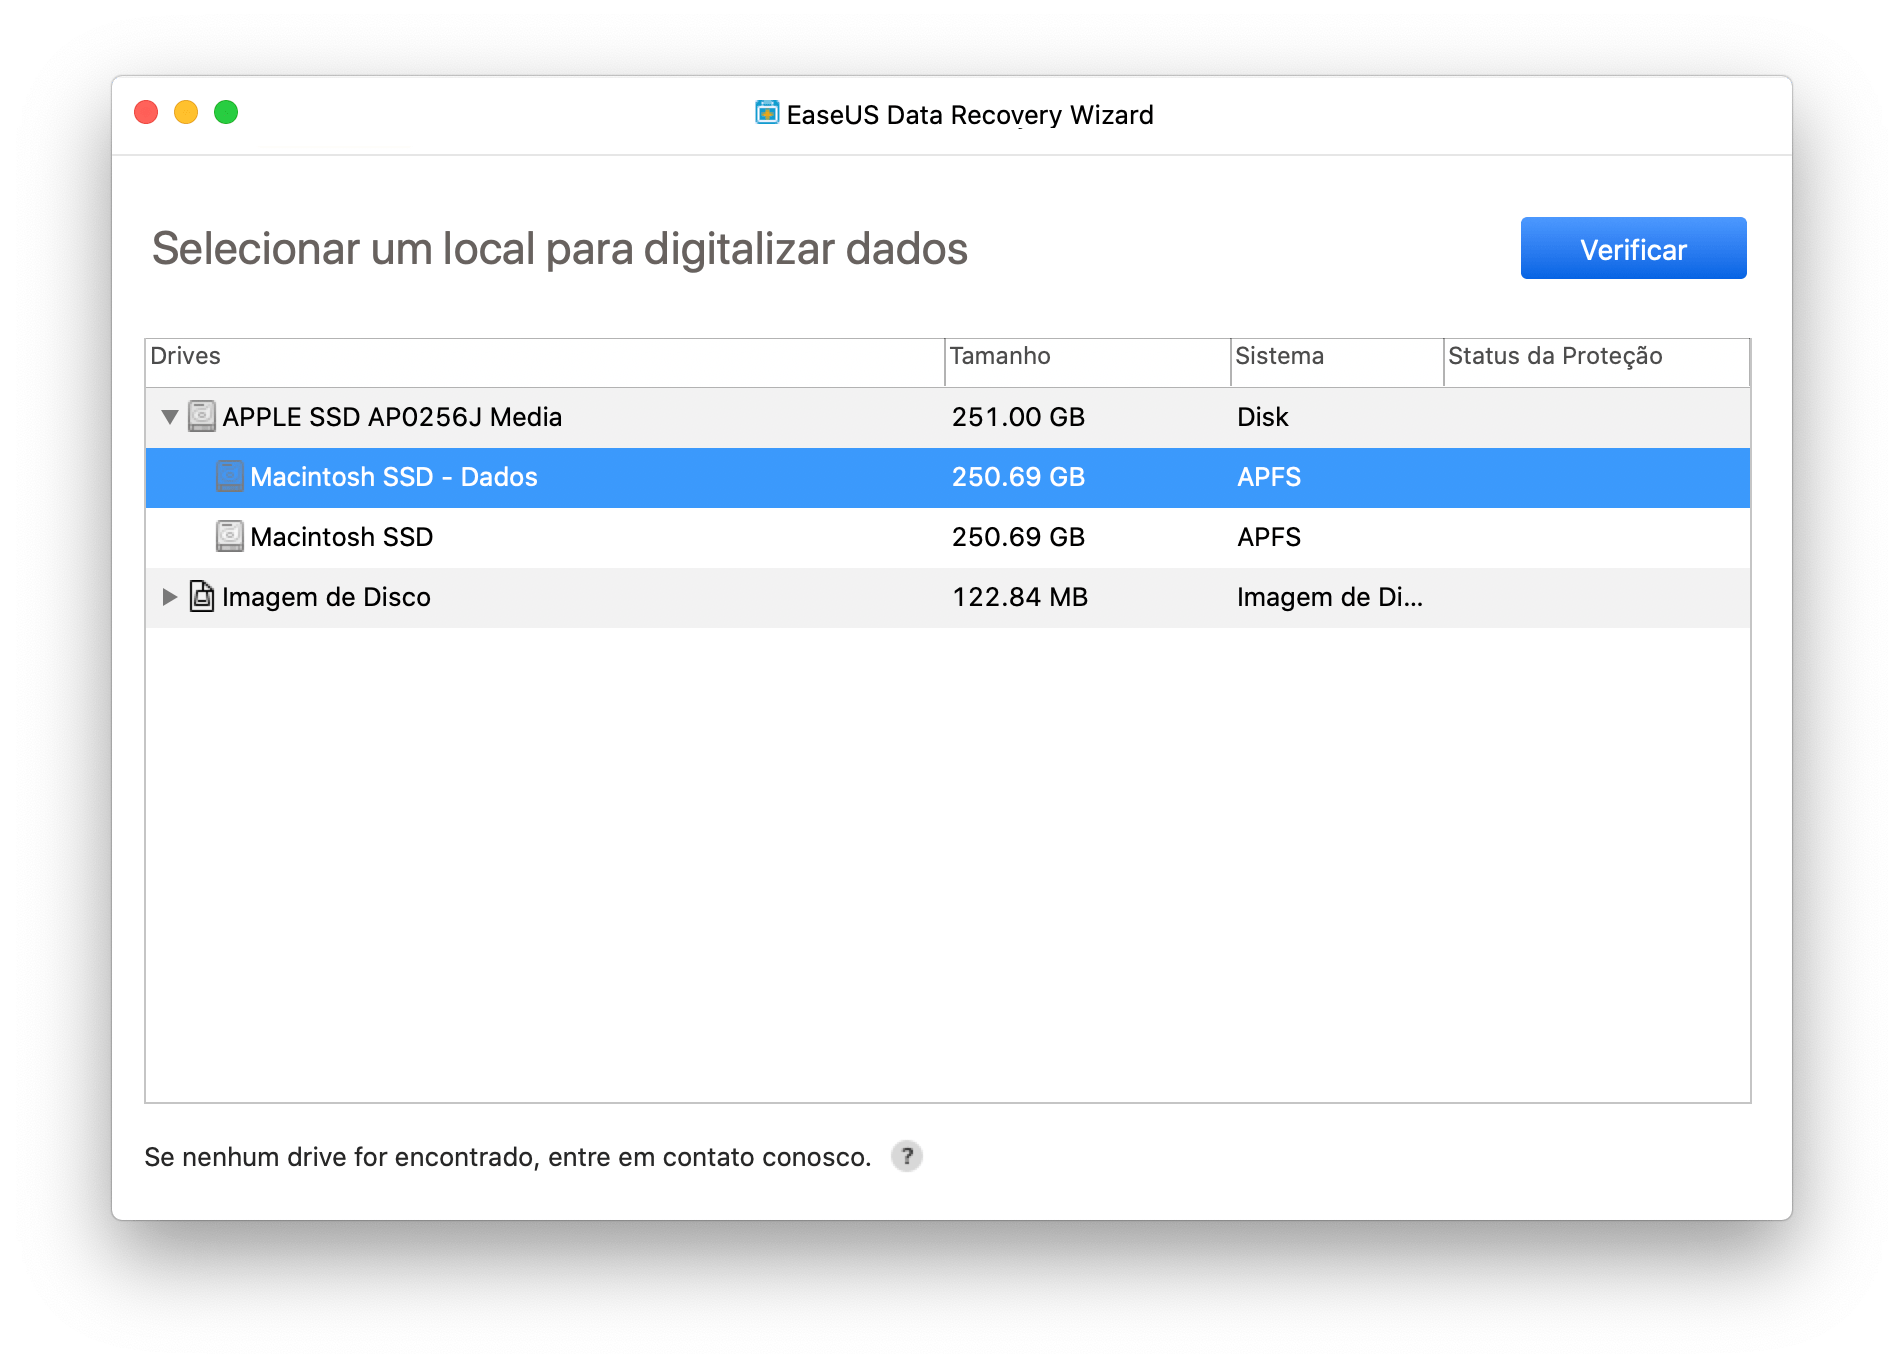Click the Macintosh SSD volume drive icon

point(230,536)
